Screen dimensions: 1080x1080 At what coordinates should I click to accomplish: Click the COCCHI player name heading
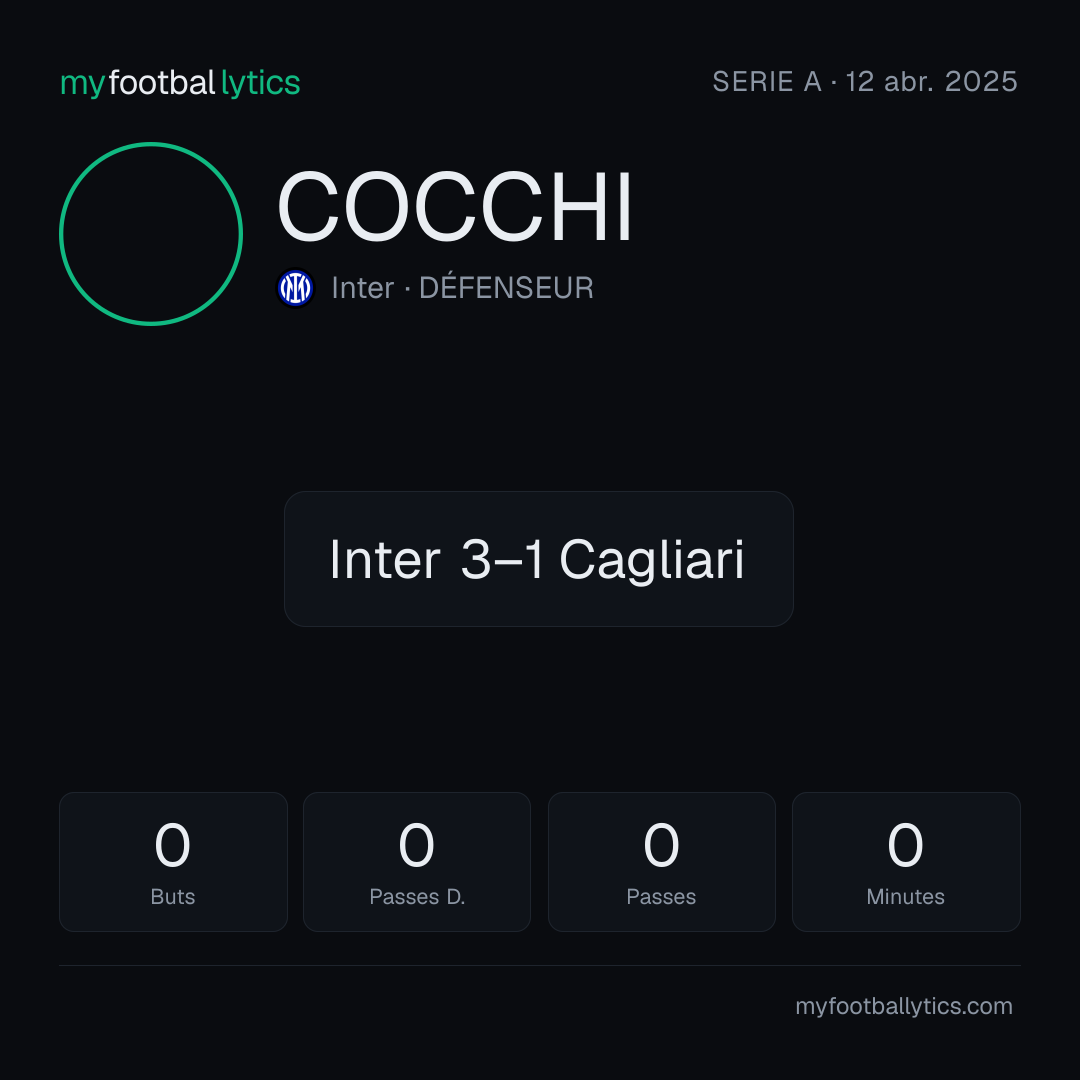[x=455, y=207]
